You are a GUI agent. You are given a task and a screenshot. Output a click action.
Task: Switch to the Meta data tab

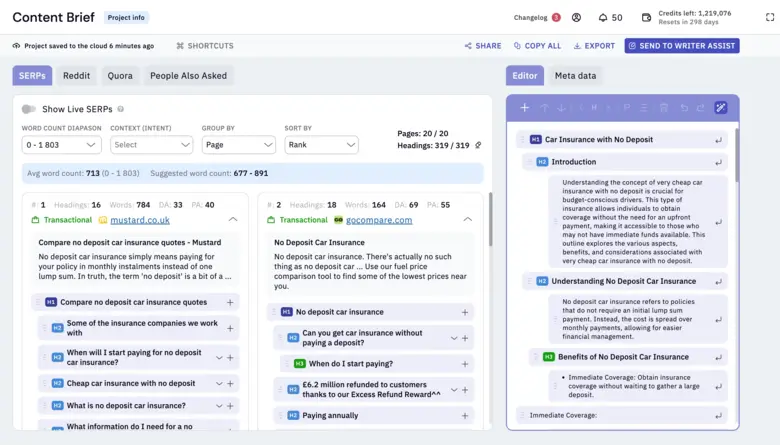click(577, 76)
